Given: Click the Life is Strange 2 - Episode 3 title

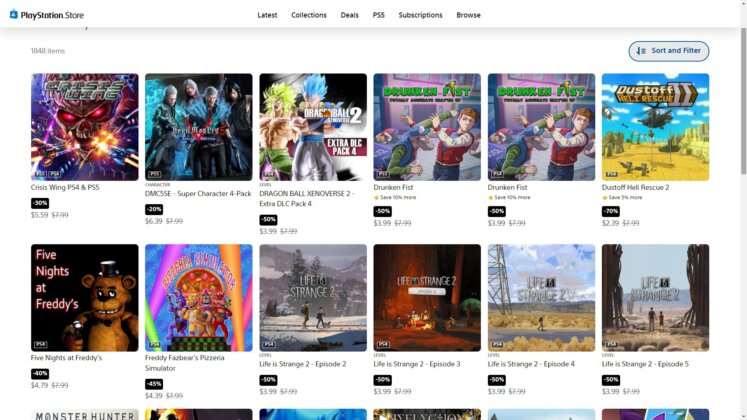Looking at the screenshot, I should click(416, 364).
